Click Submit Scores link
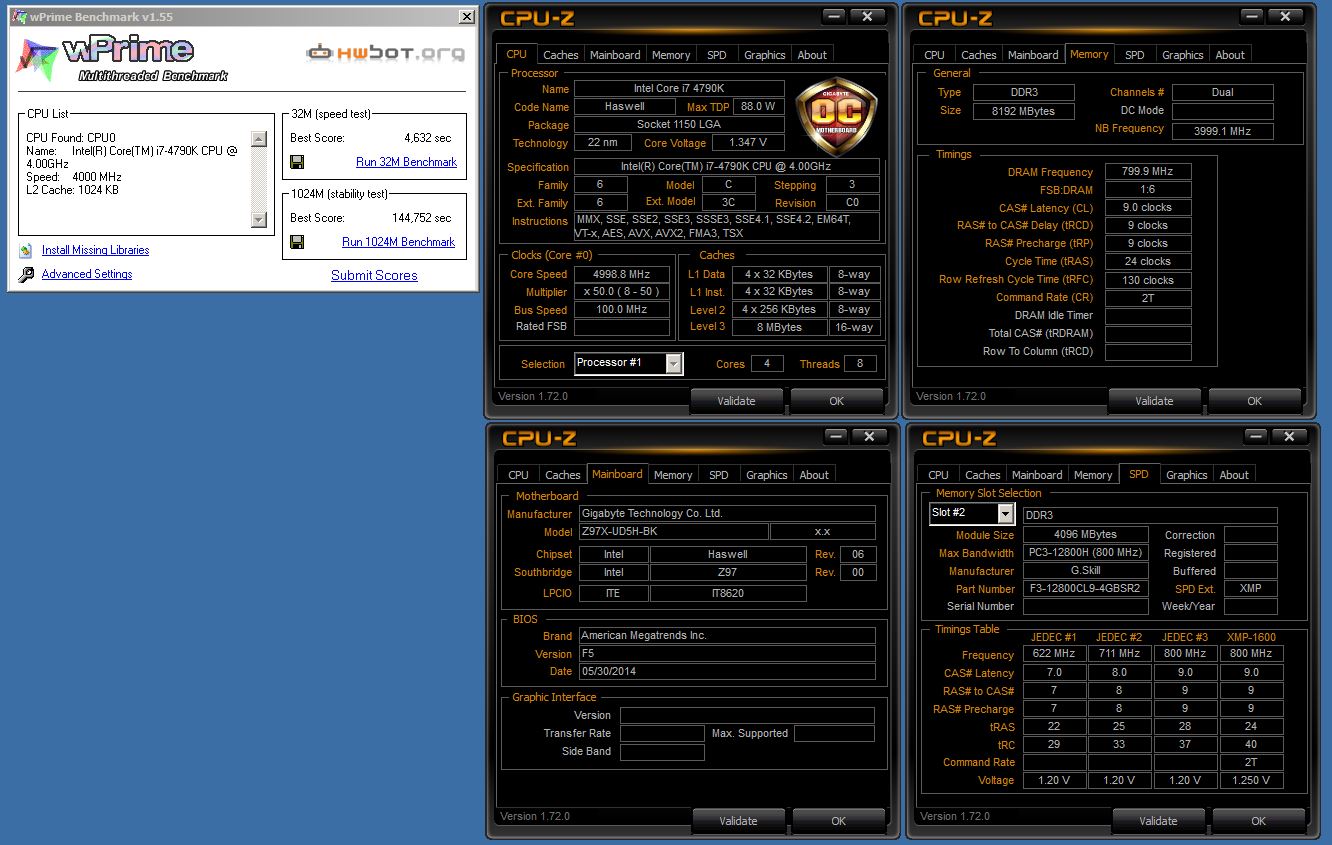1332x845 pixels. (374, 276)
